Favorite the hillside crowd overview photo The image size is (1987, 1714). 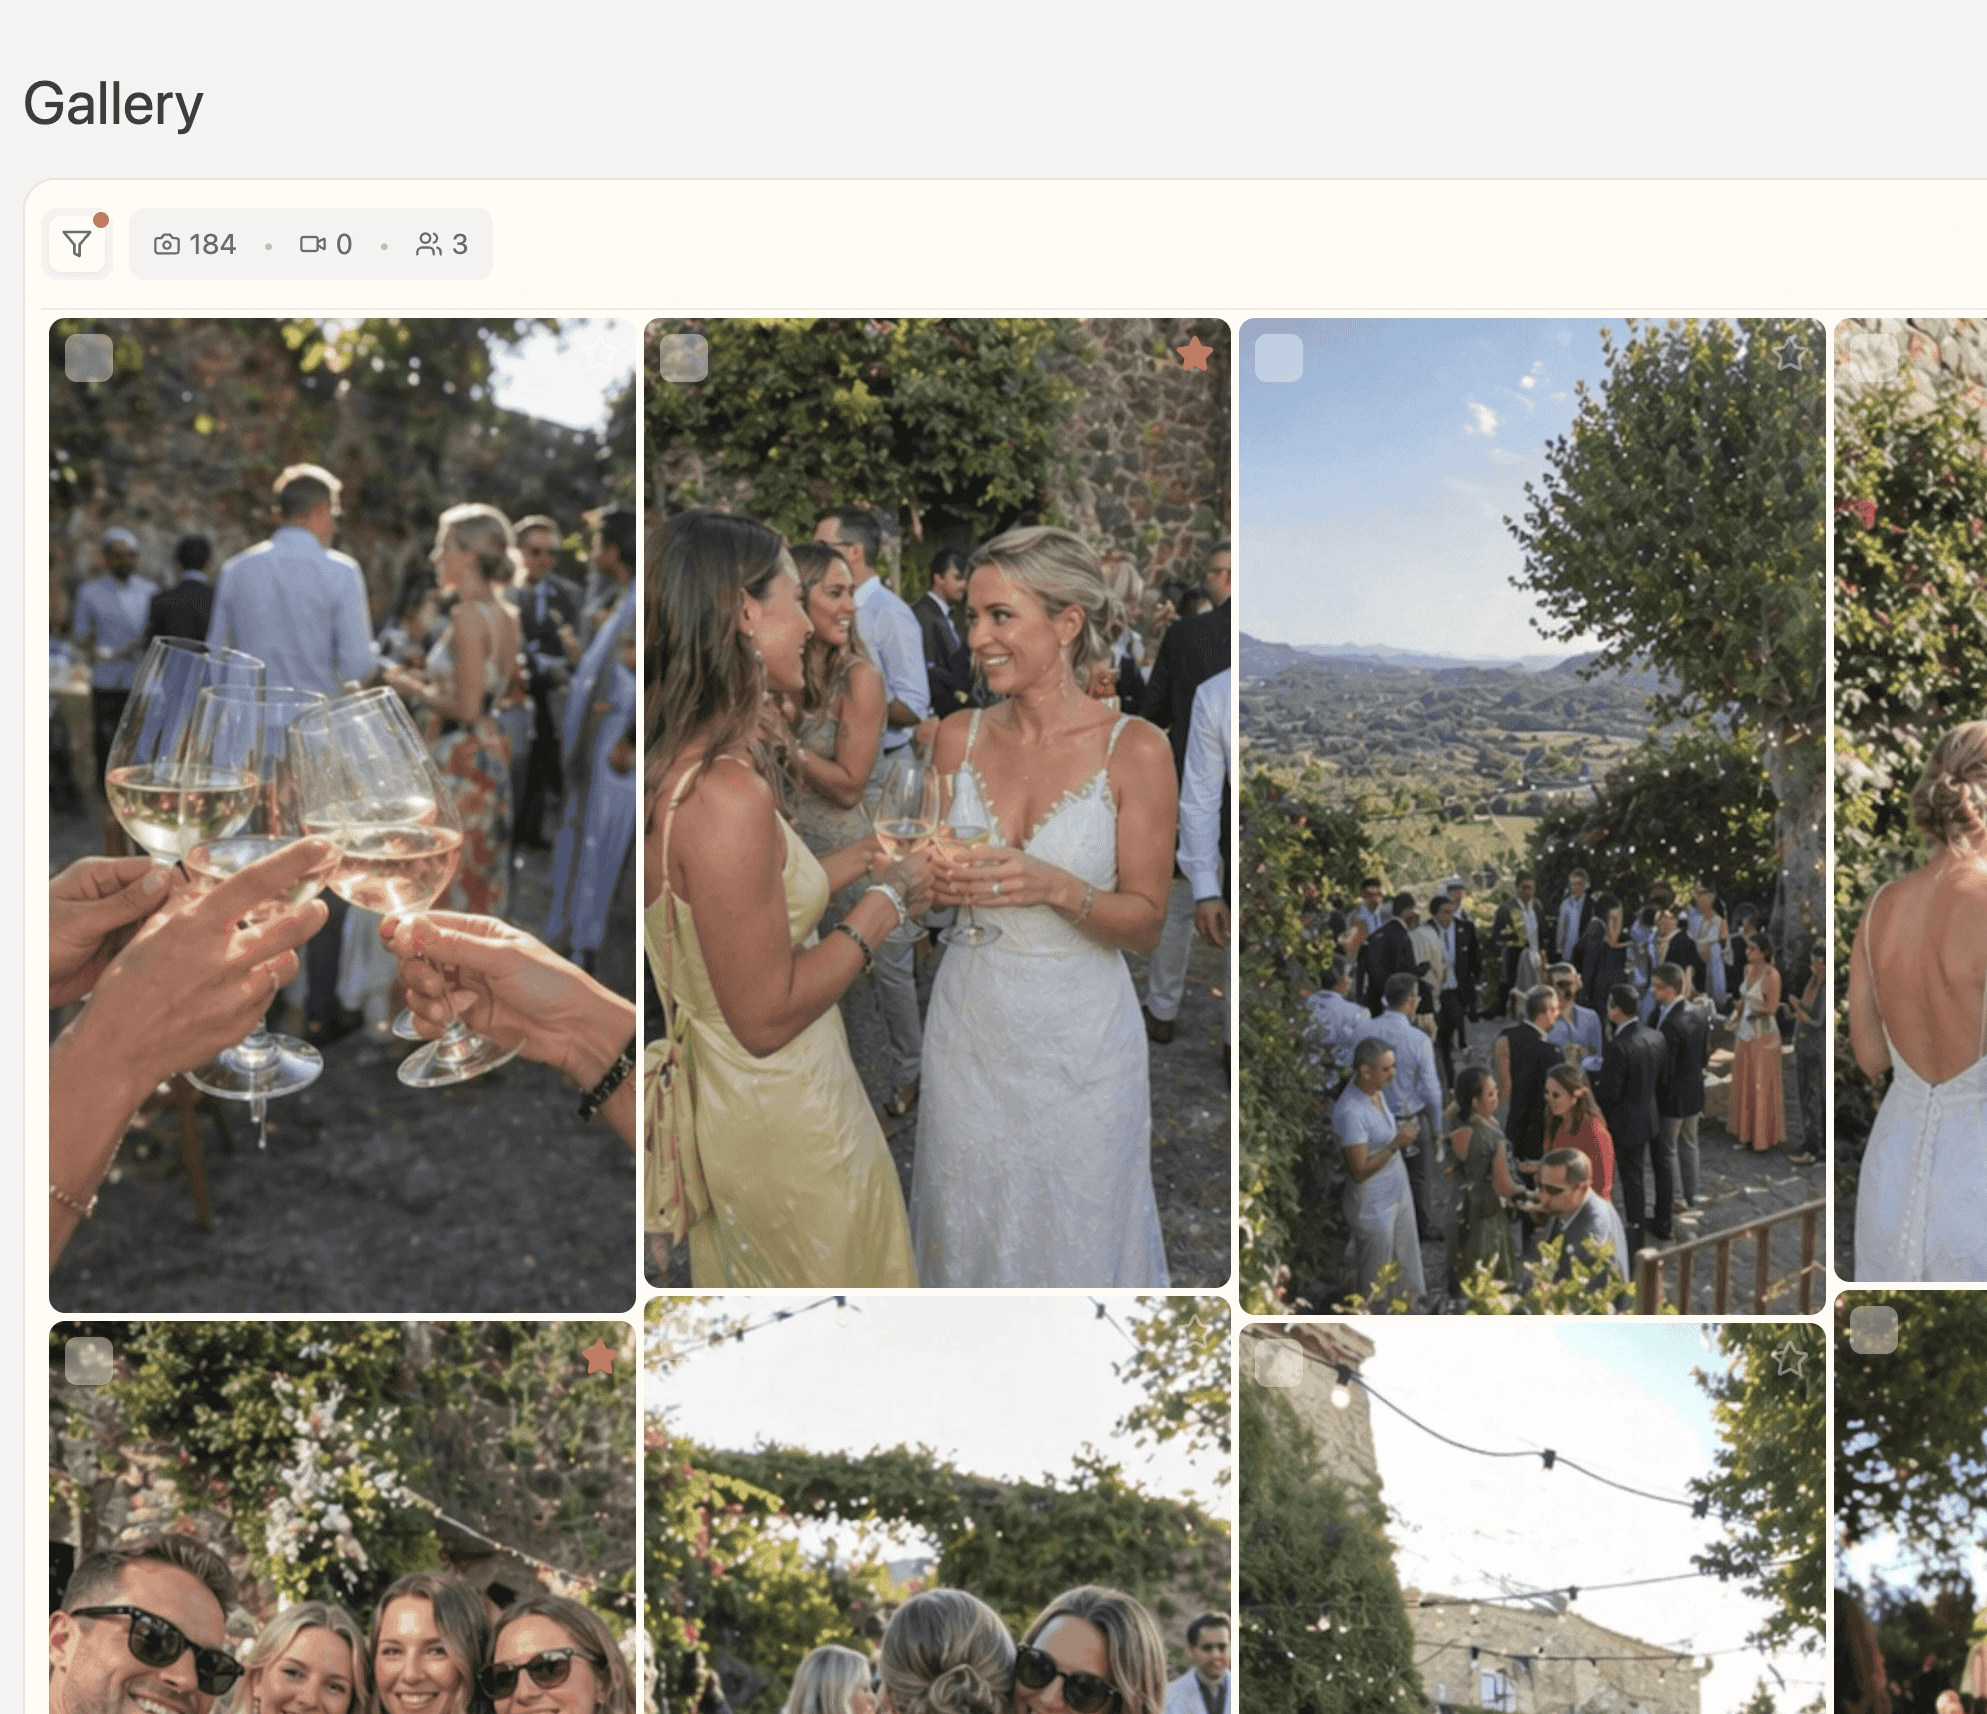pos(1789,354)
